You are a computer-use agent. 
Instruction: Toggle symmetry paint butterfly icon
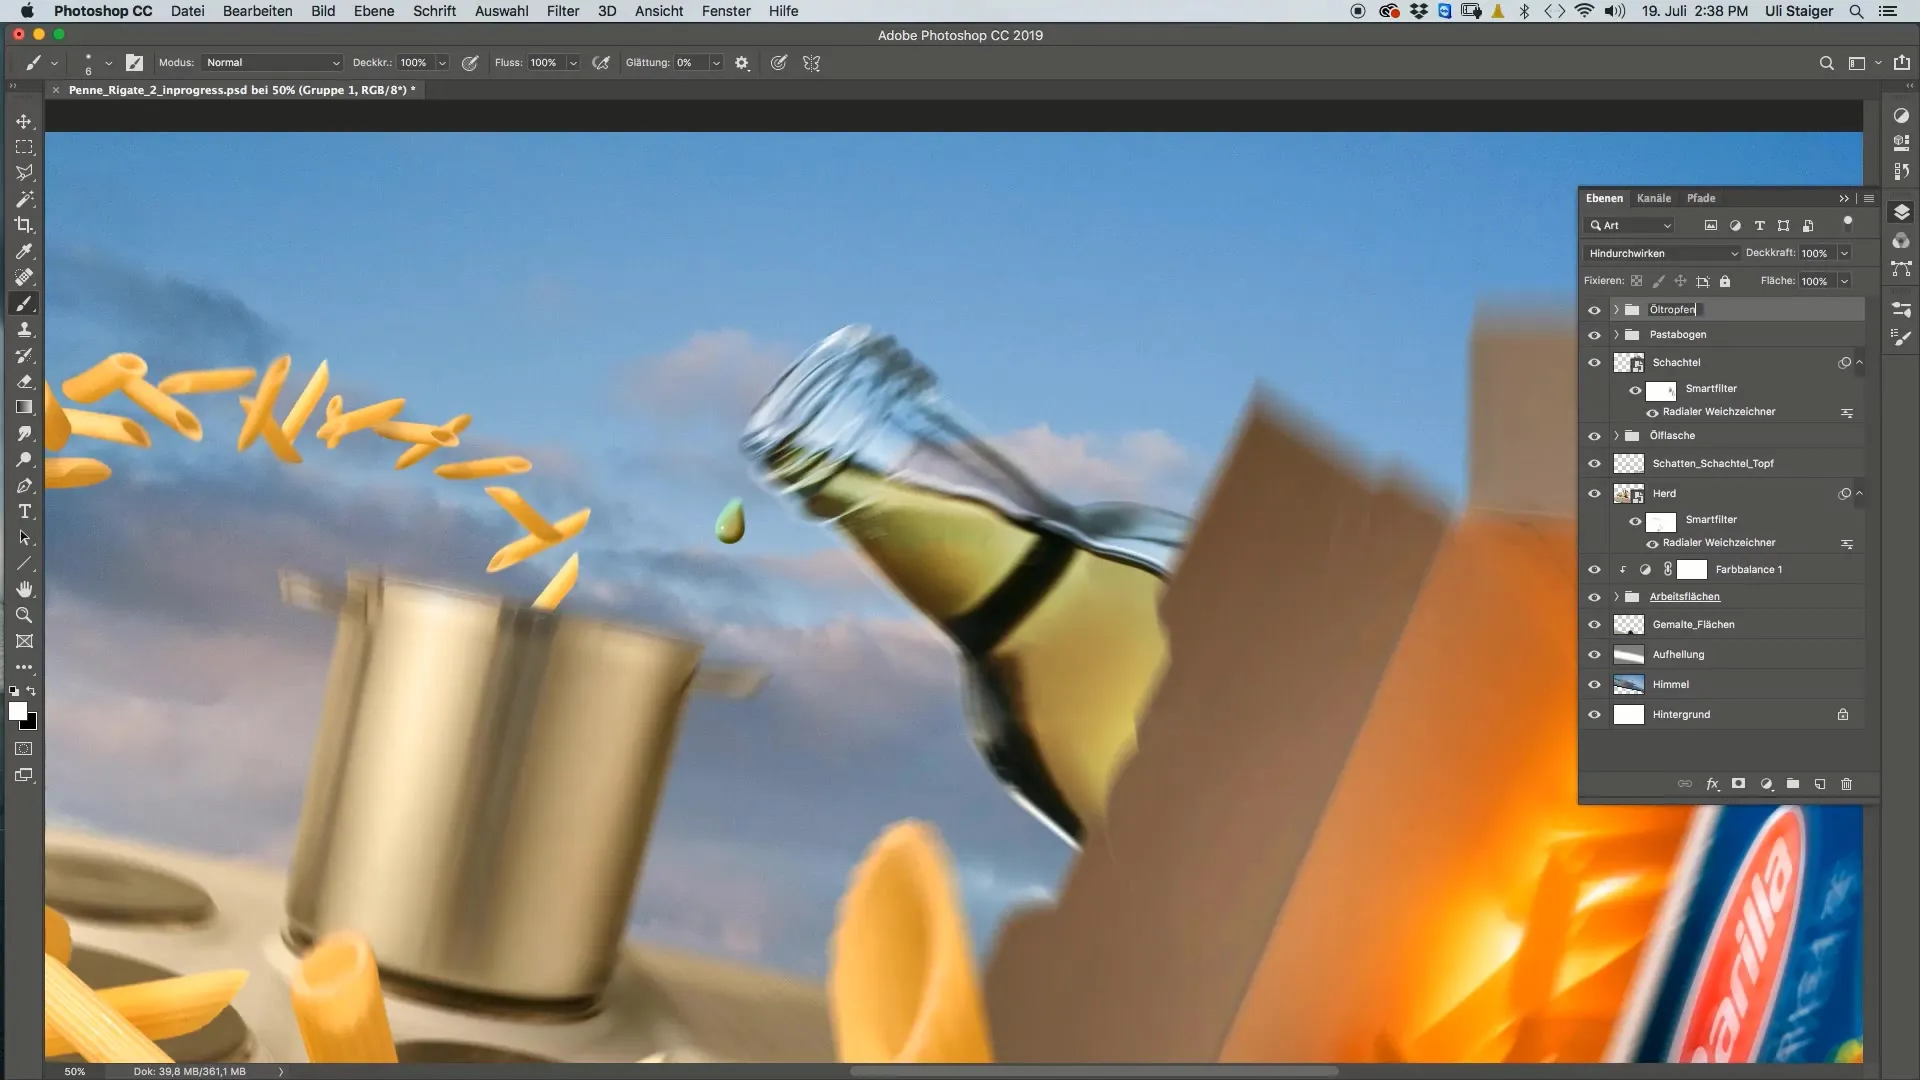point(812,63)
